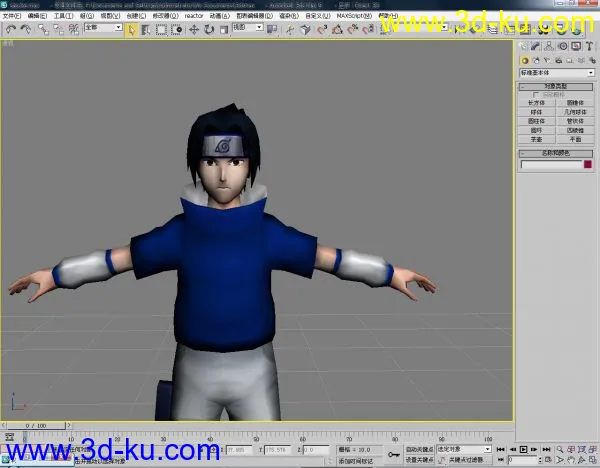
Task: Switch to the Utilities hammer tab
Action: coord(589,46)
